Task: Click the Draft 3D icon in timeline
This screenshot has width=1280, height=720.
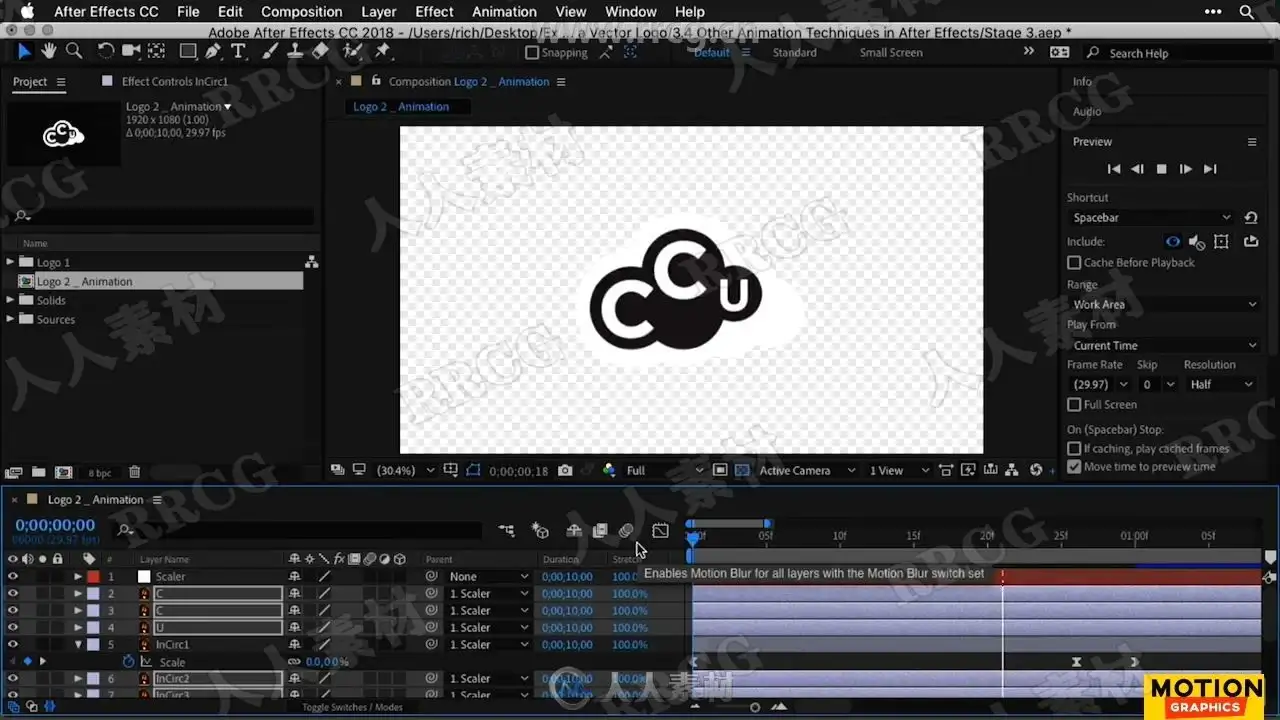Action: tap(540, 530)
